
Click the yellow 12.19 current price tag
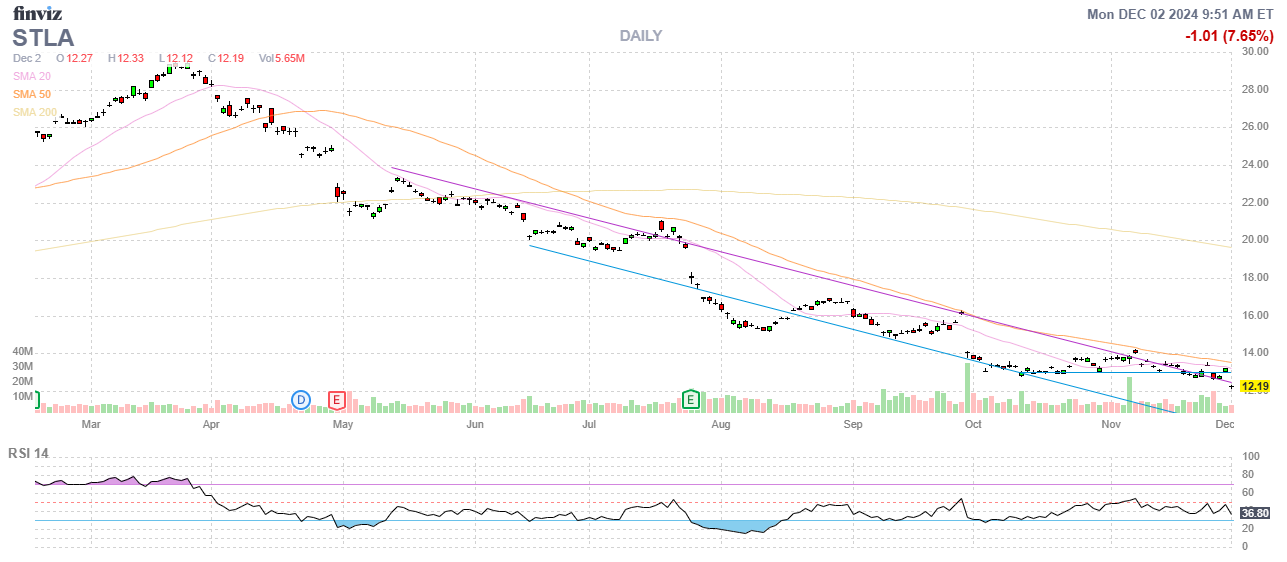[1254, 386]
